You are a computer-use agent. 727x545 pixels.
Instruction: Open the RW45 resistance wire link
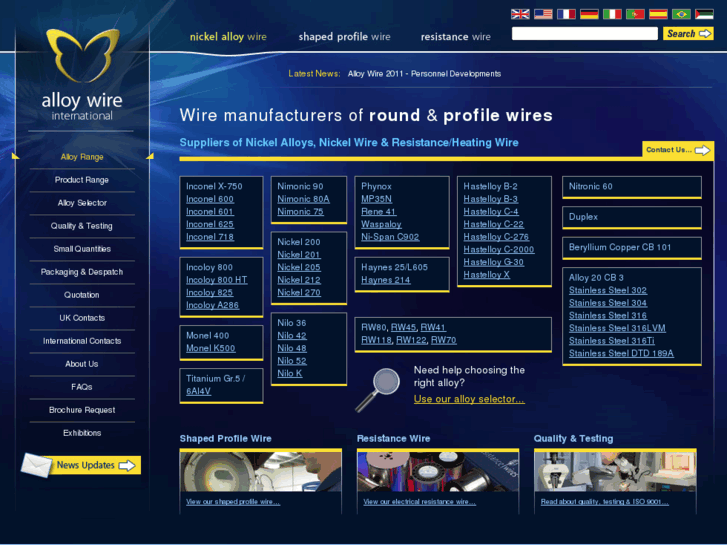pyautogui.click(x=403, y=327)
